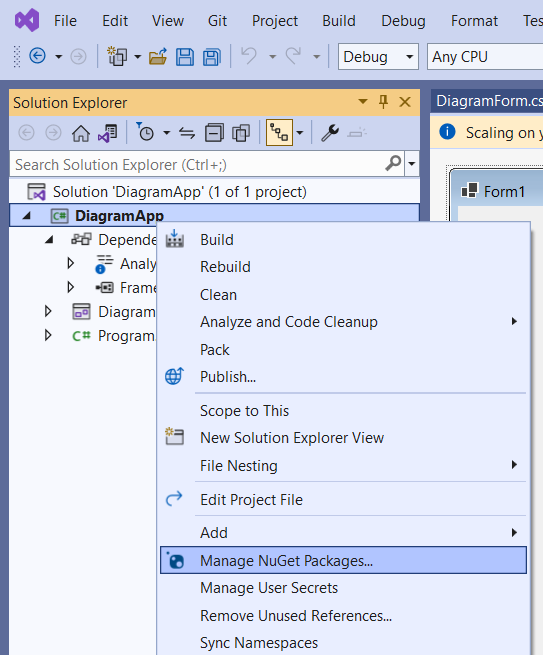Toggle auto-hide pin on Solution Explorer
The width and height of the screenshot is (543, 655).
383,102
